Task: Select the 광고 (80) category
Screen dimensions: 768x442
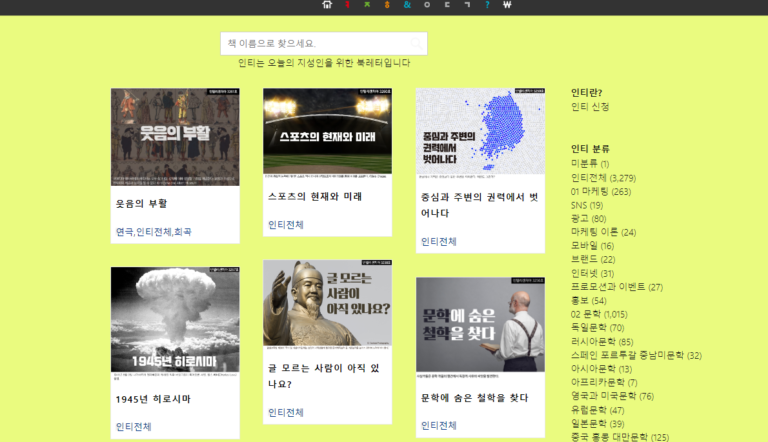Action: coord(588,219)
